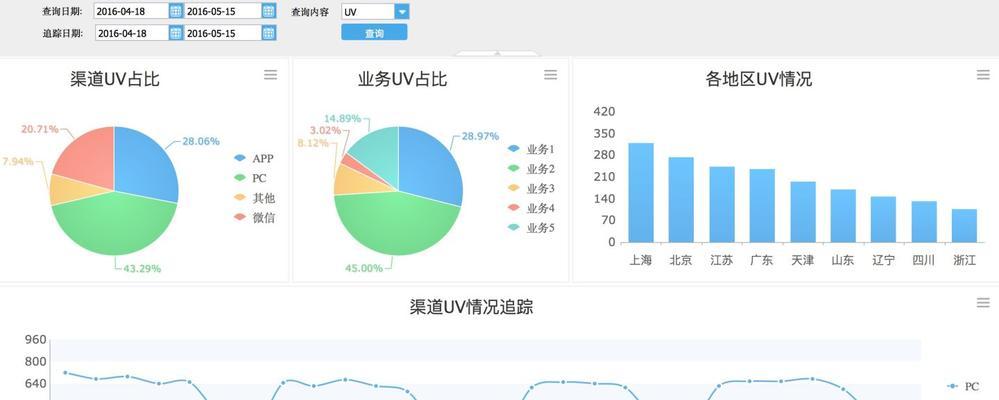Toggle the PC legend in channel pie

point(250,178)
